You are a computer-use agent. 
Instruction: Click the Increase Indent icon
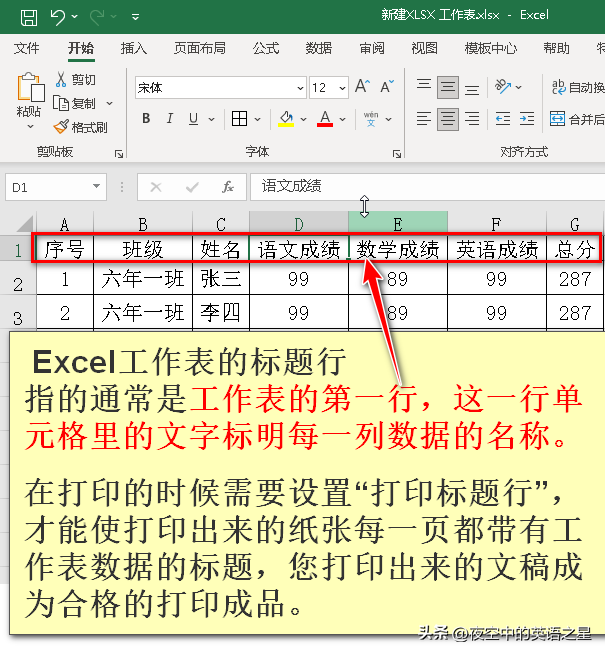tap(527, 119)
